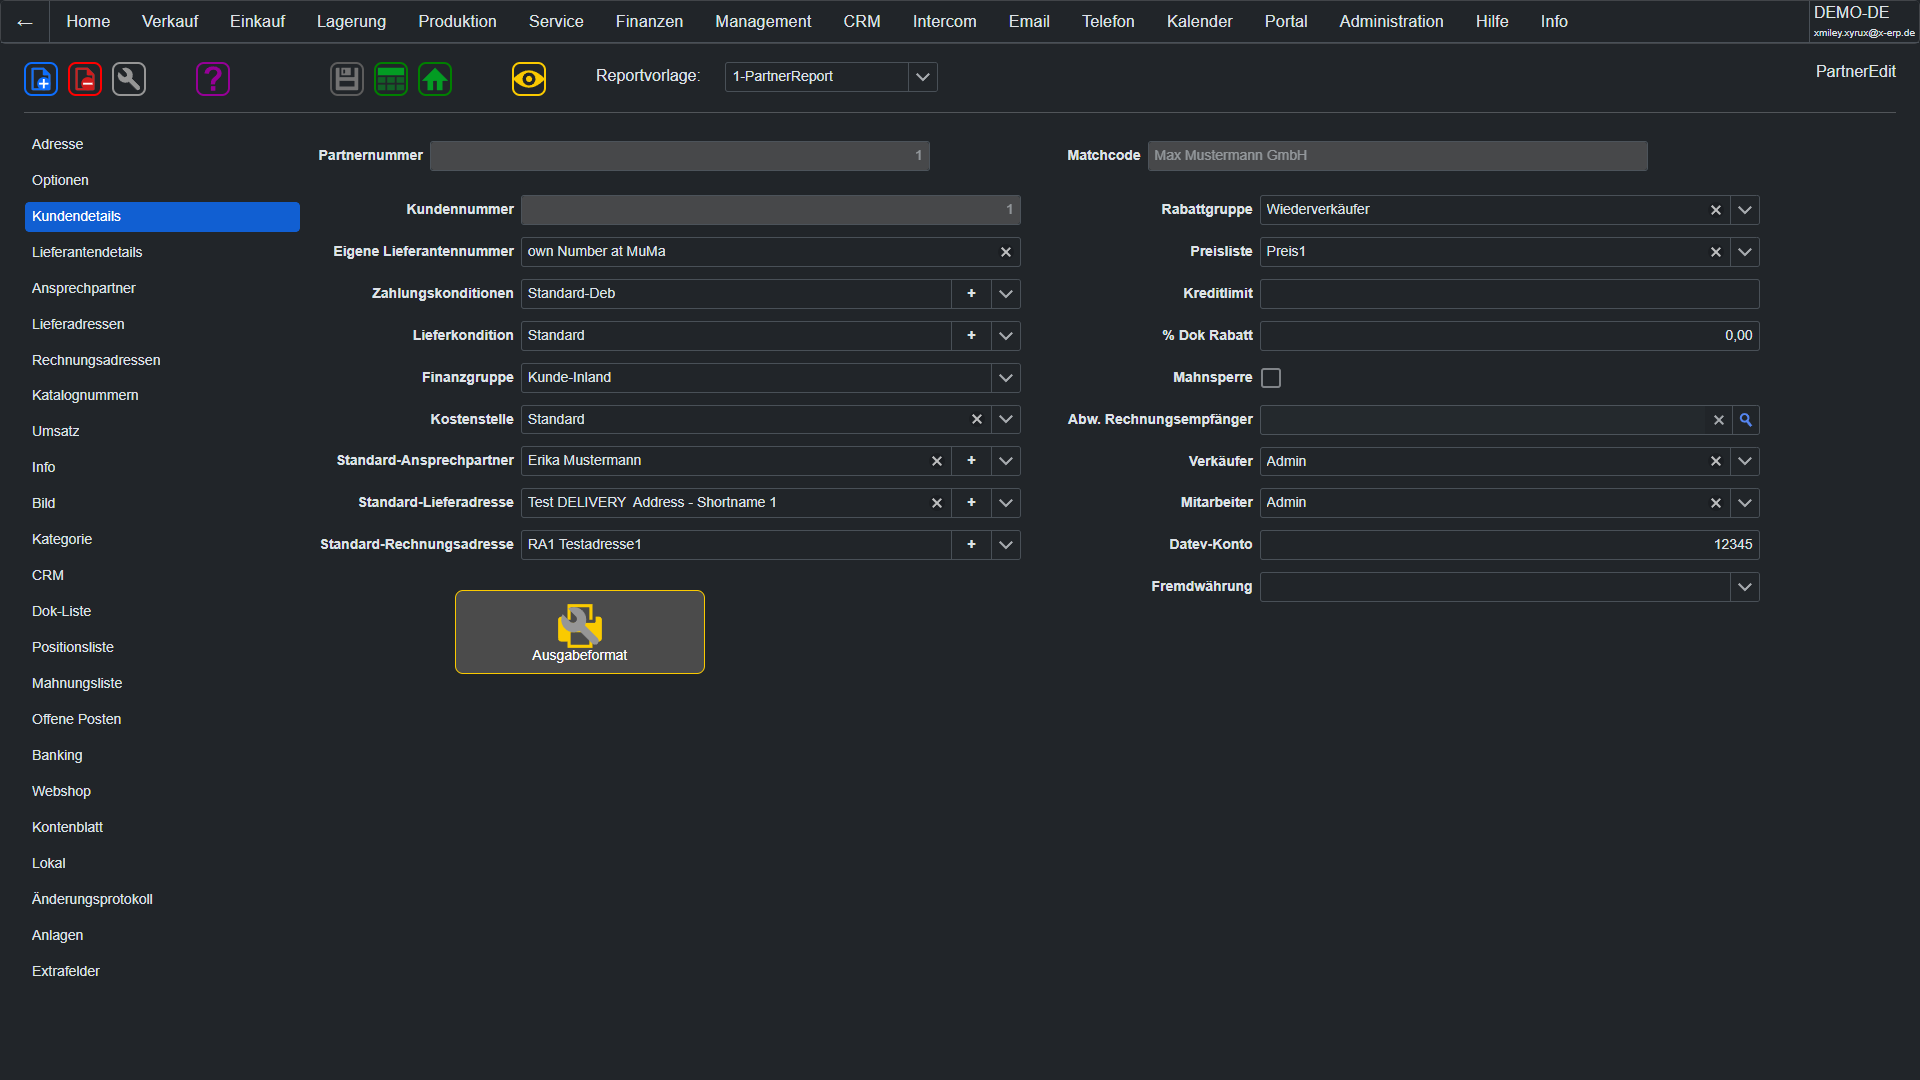Open the Finanzgruppe dropdown

click(1005, 378)
